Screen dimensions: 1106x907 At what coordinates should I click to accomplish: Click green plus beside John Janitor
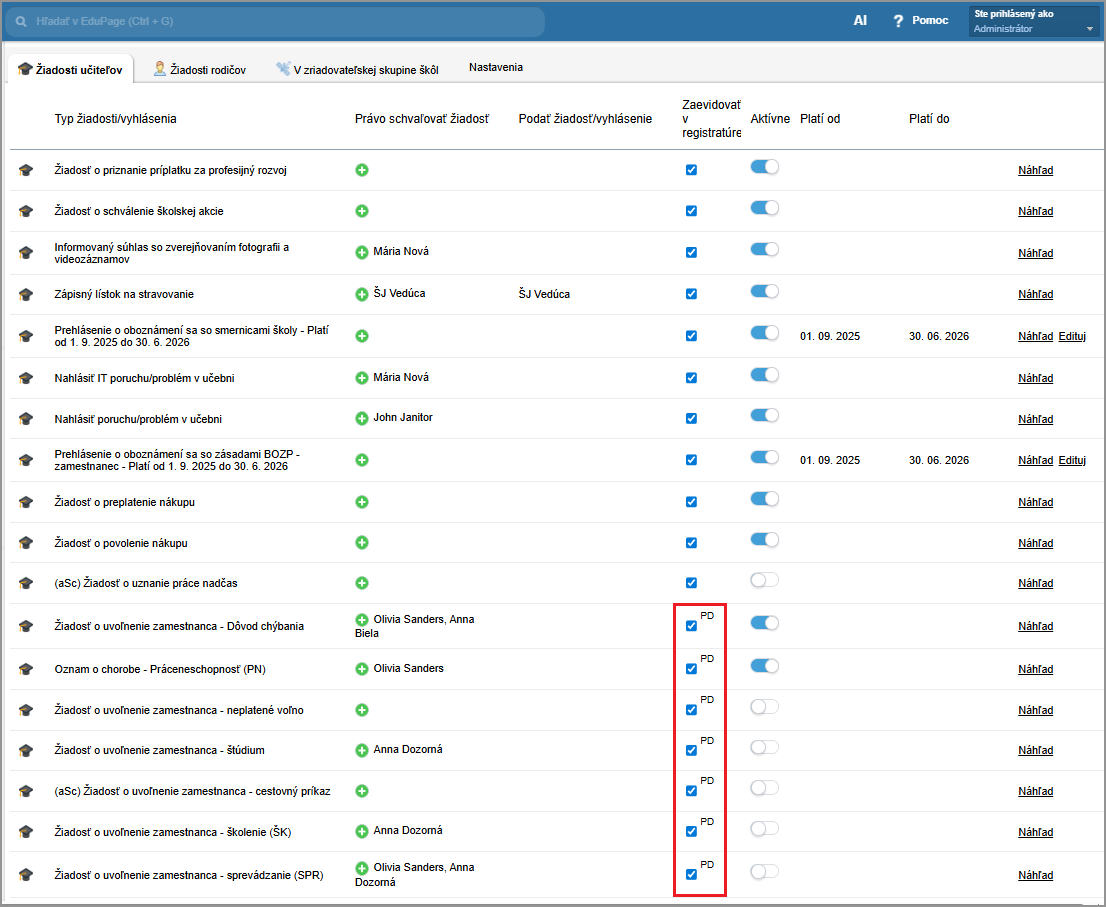click(362, 418)
